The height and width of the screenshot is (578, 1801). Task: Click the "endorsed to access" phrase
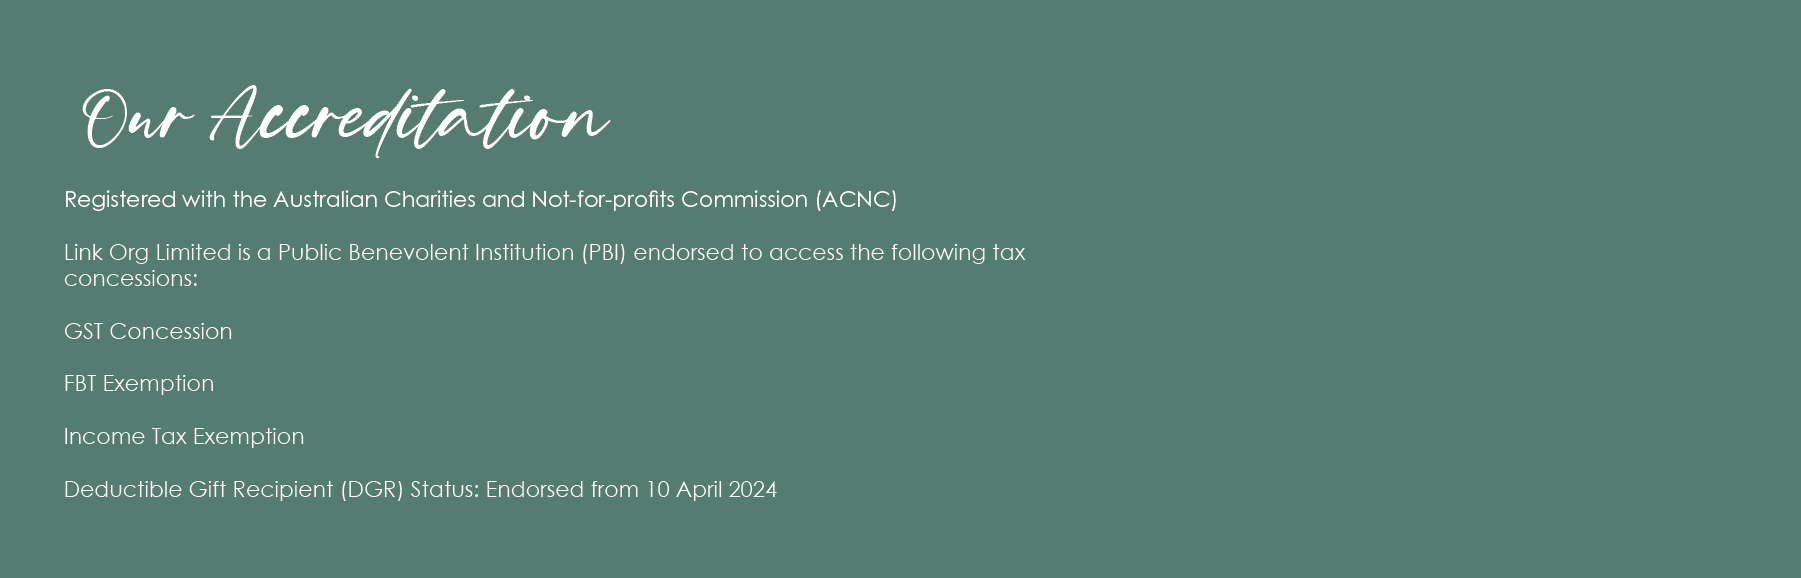pos(738,253)
